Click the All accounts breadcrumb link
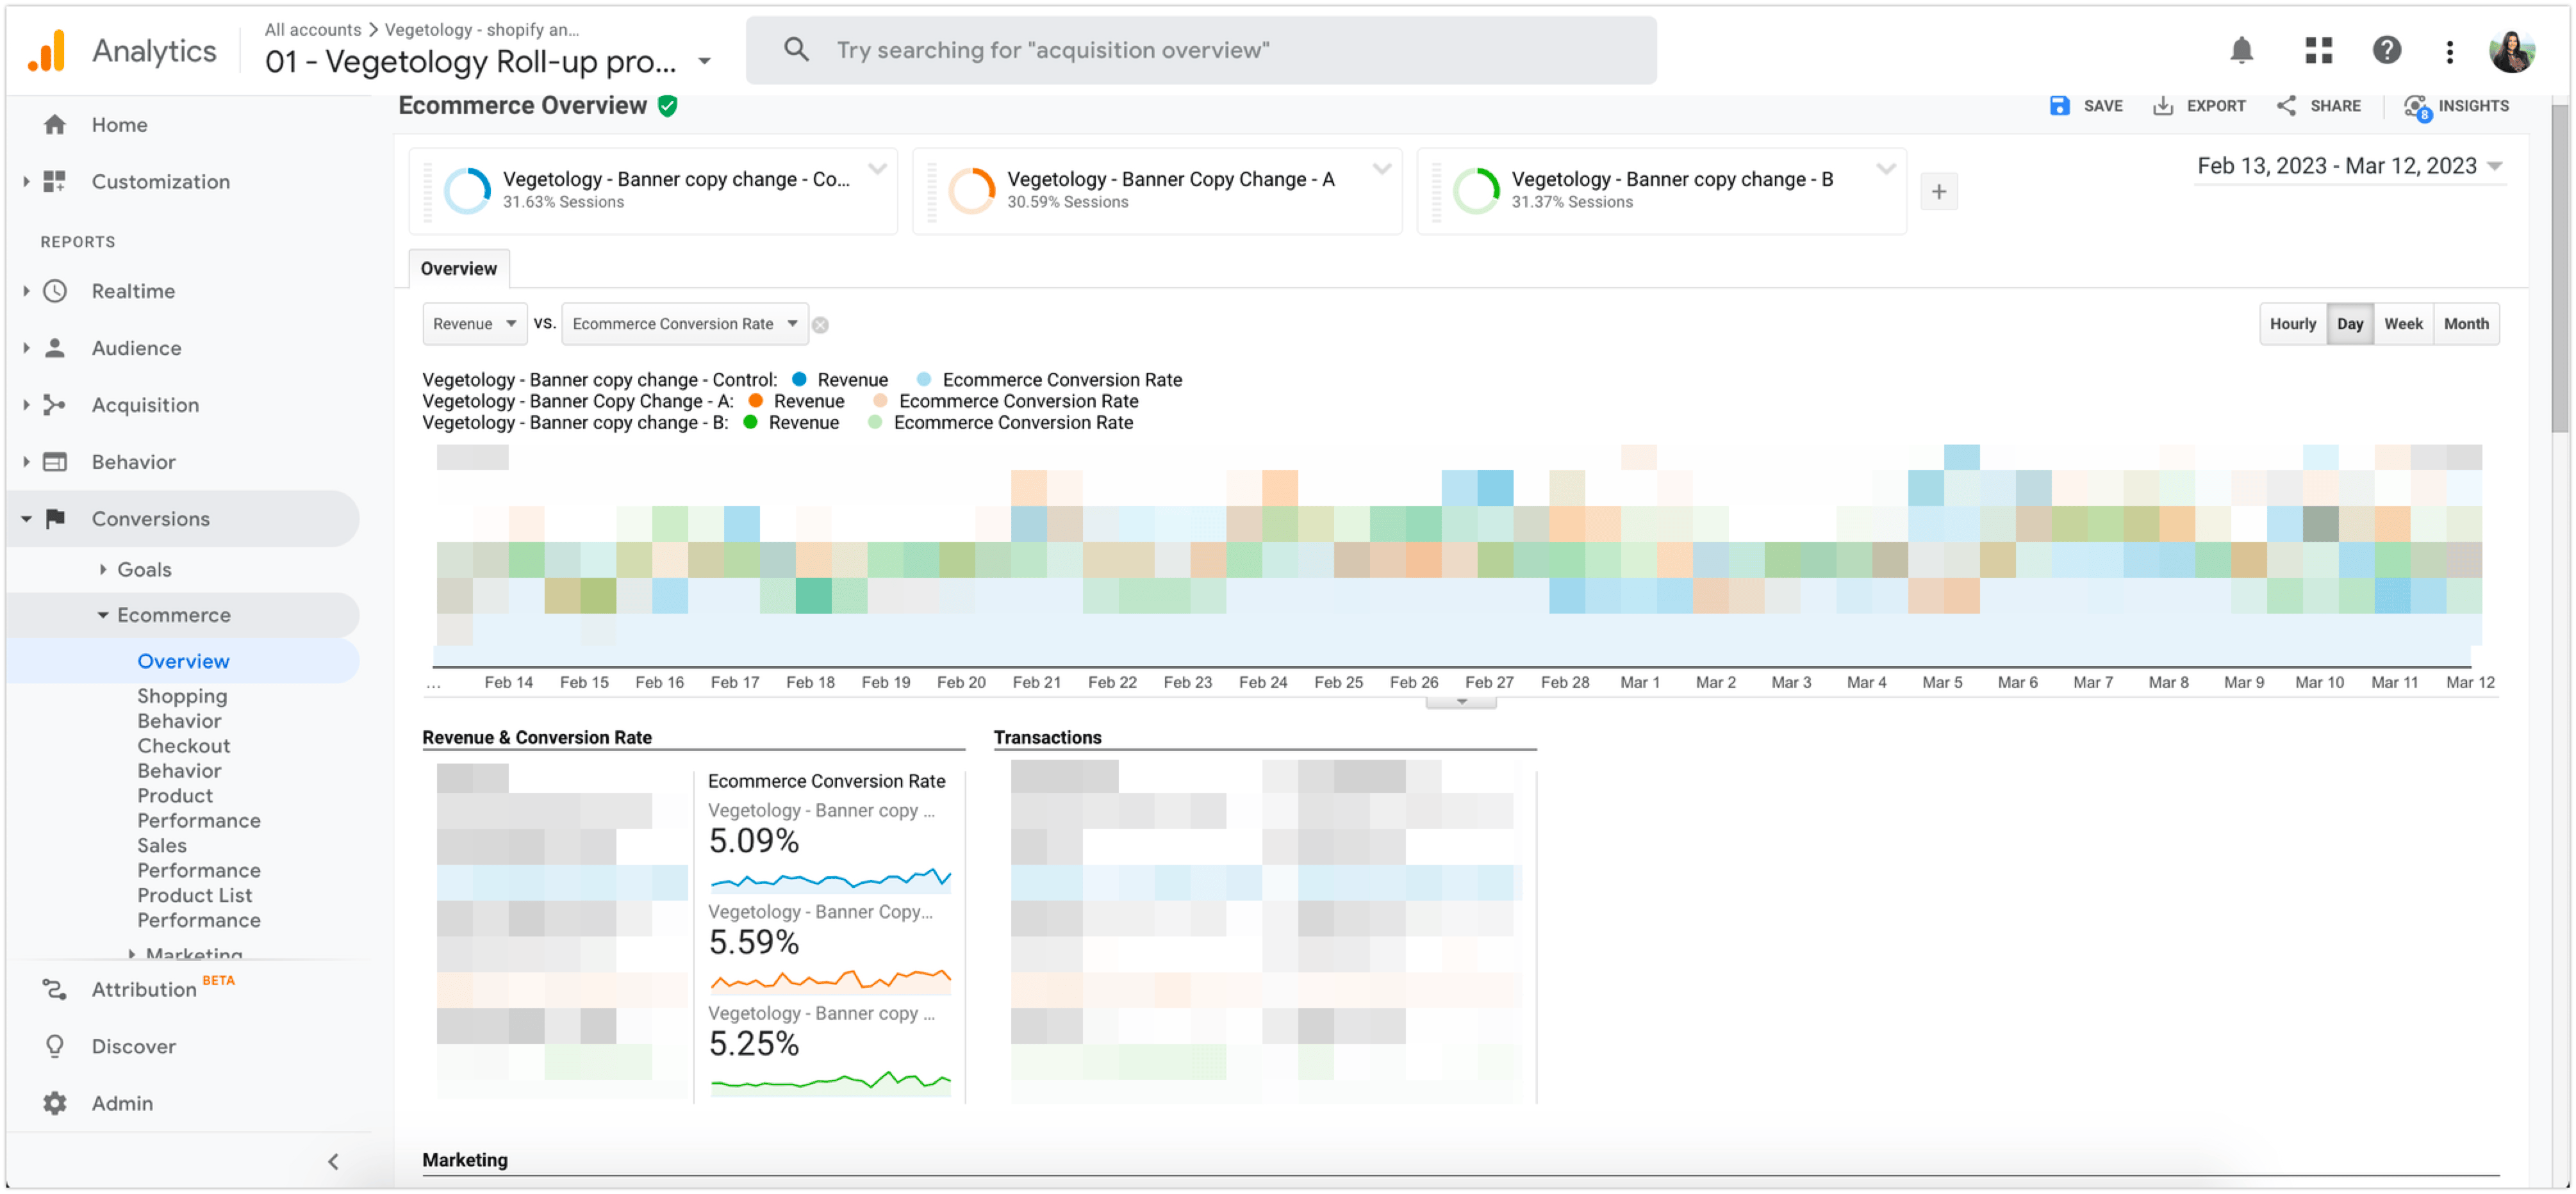Viewport: 2576px width, 1194px height. pyautogui.click(x=313, y=30)
